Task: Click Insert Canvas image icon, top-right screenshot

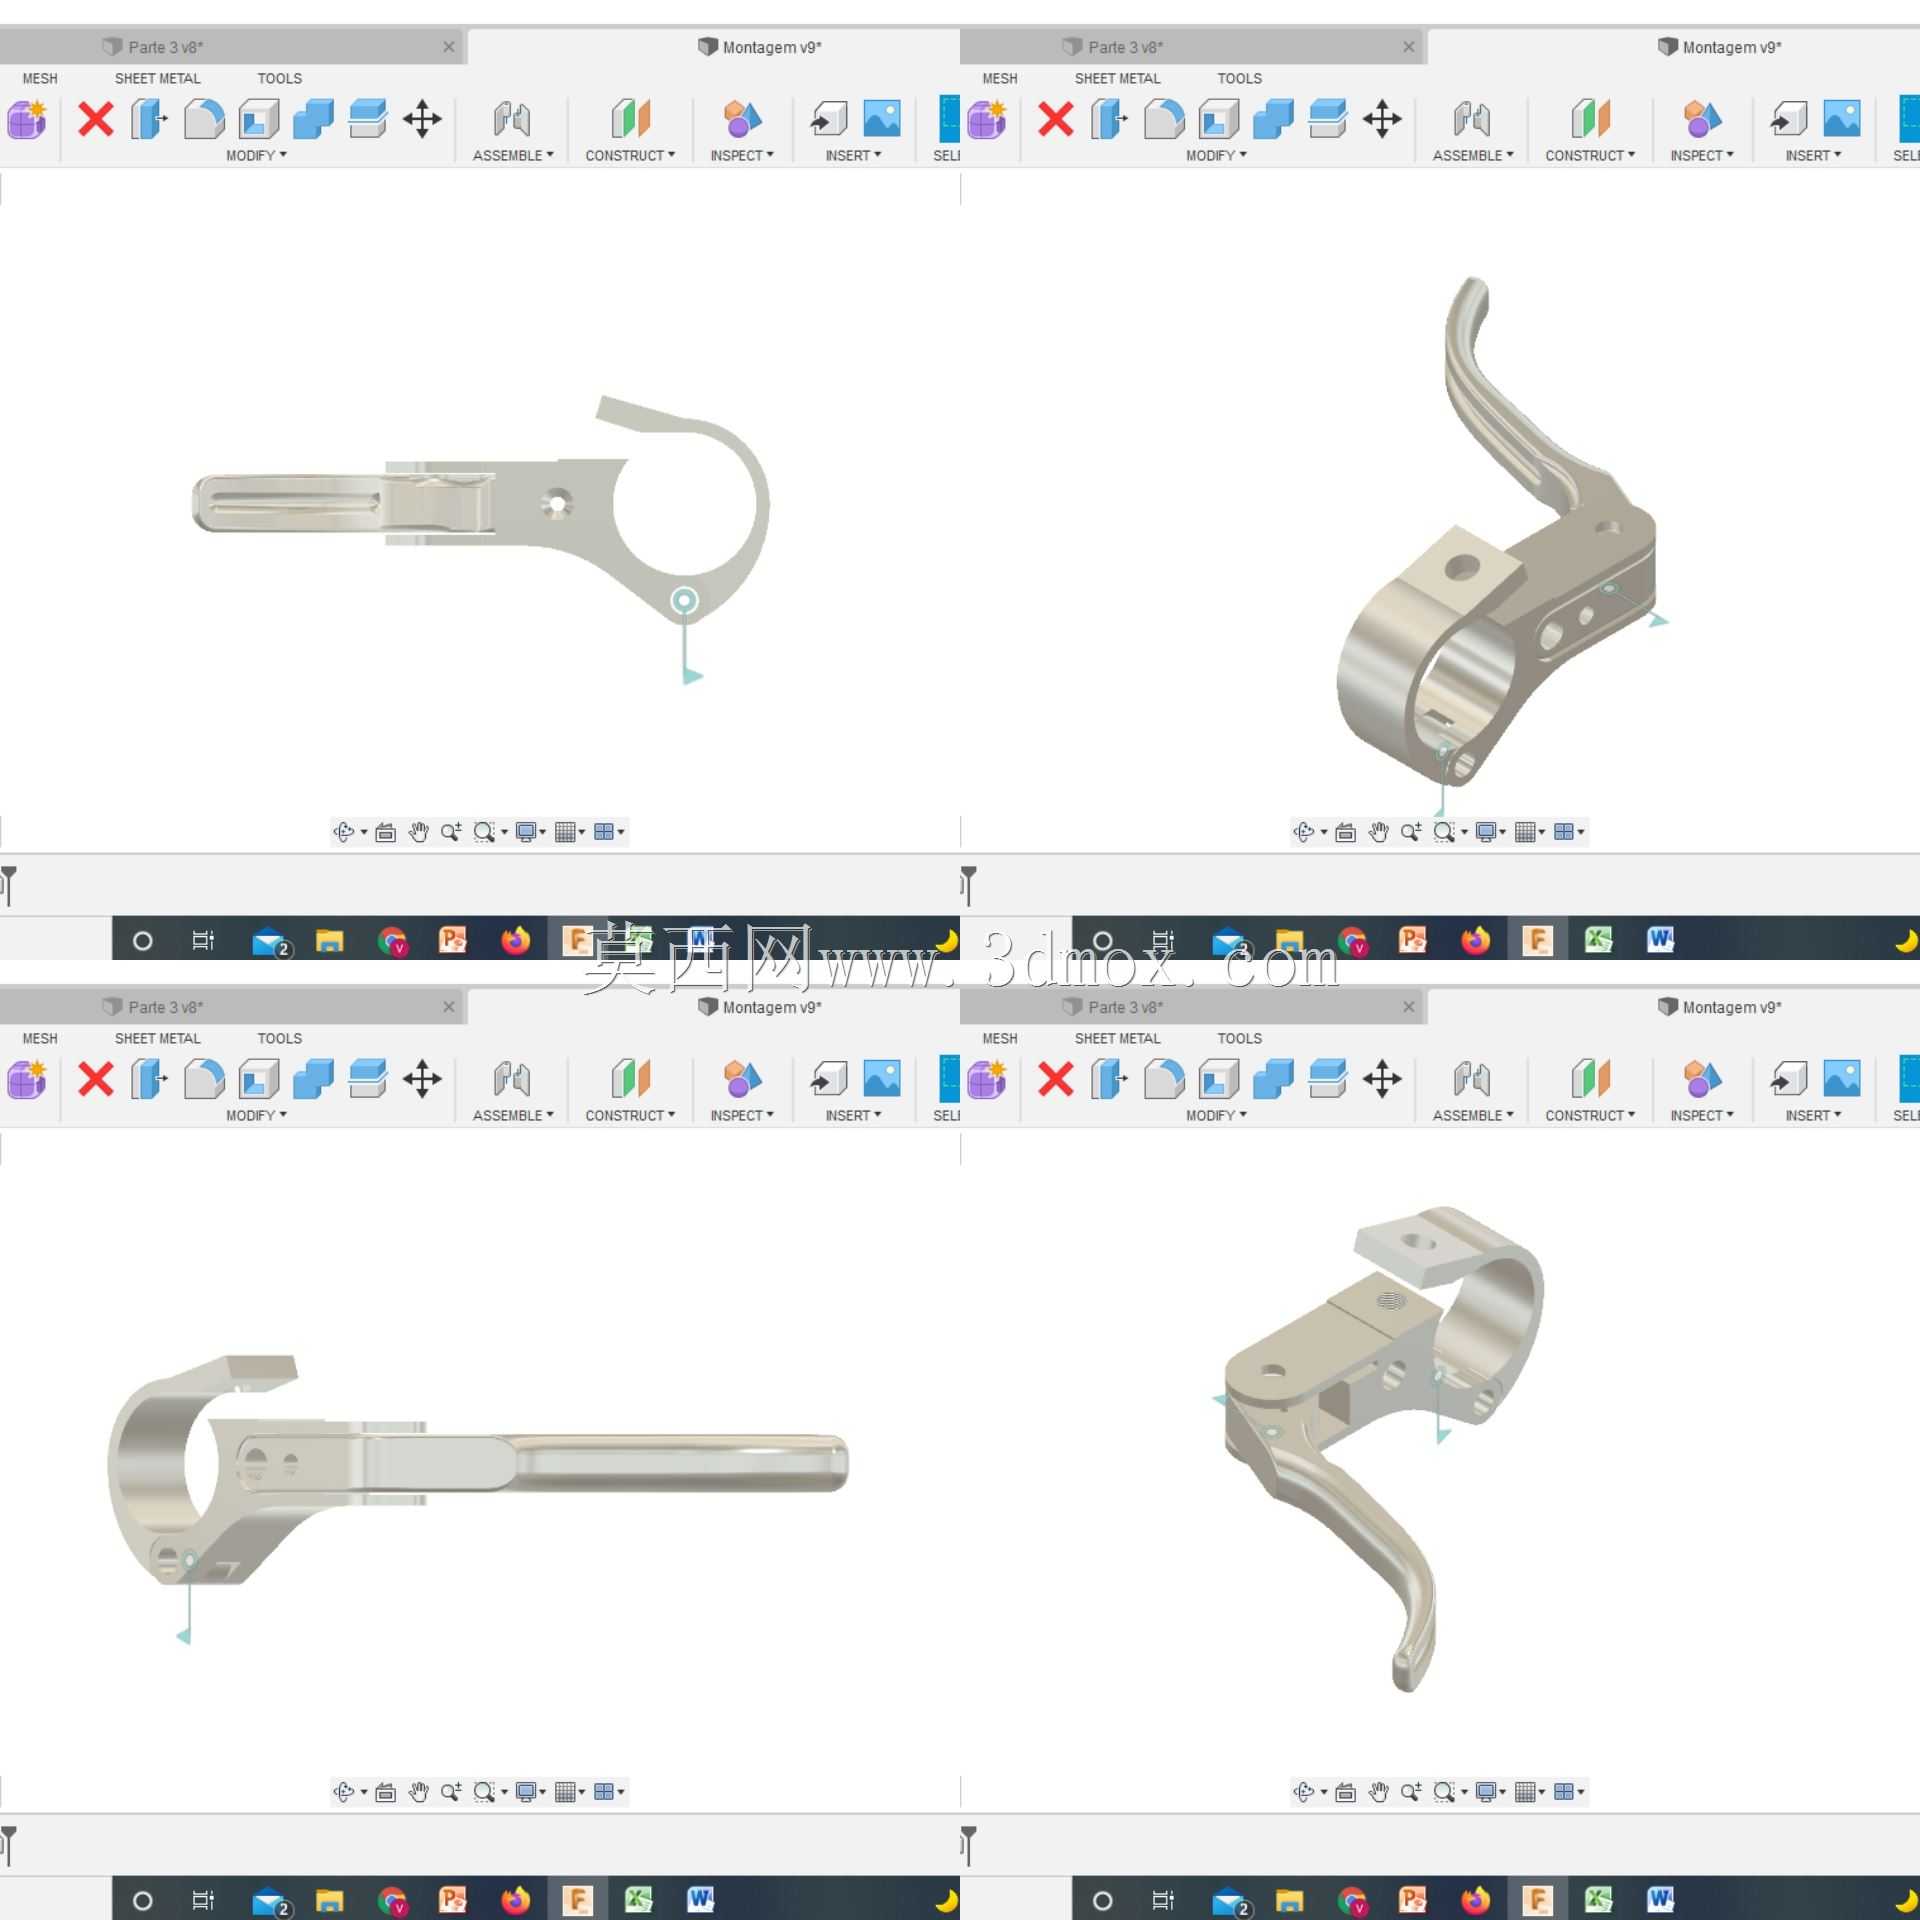Action: (1842, 118)
